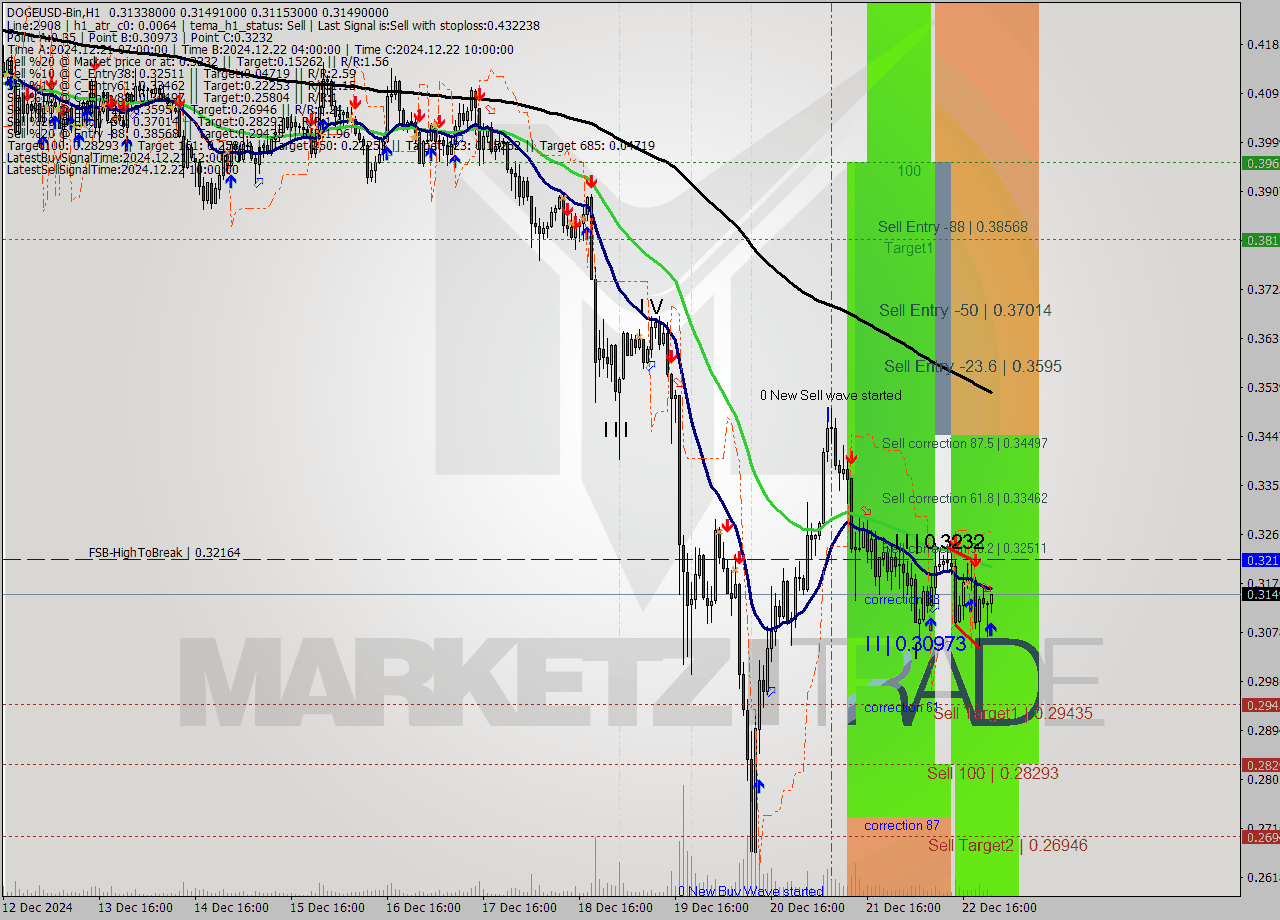The height and width of the screenshot is (920, 1280).
Task: Click the 'Sell Entry -88 | 0.38568' label
Action: (953, 227)
